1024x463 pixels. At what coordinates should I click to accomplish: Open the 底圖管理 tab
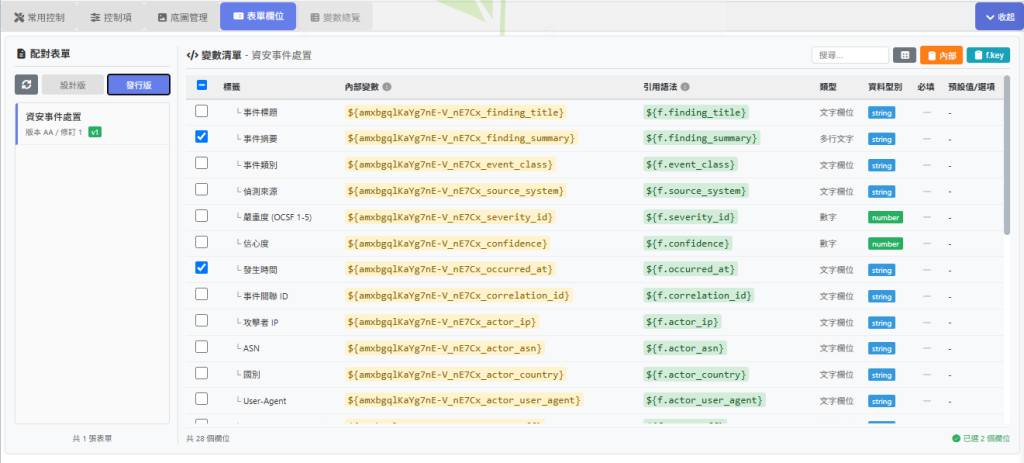pos(183,17)
